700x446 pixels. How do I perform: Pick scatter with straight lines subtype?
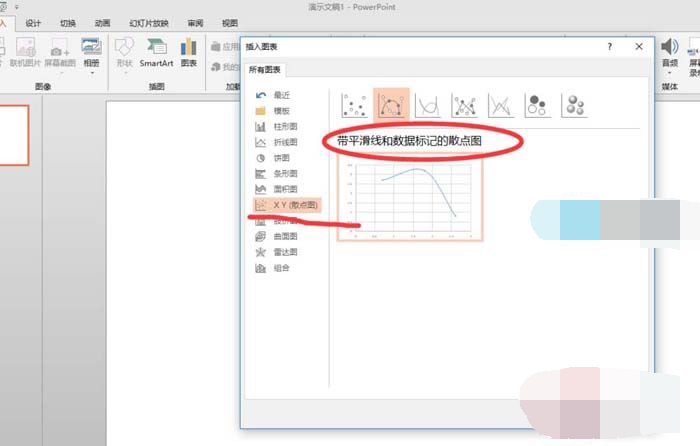click(501, 104)
